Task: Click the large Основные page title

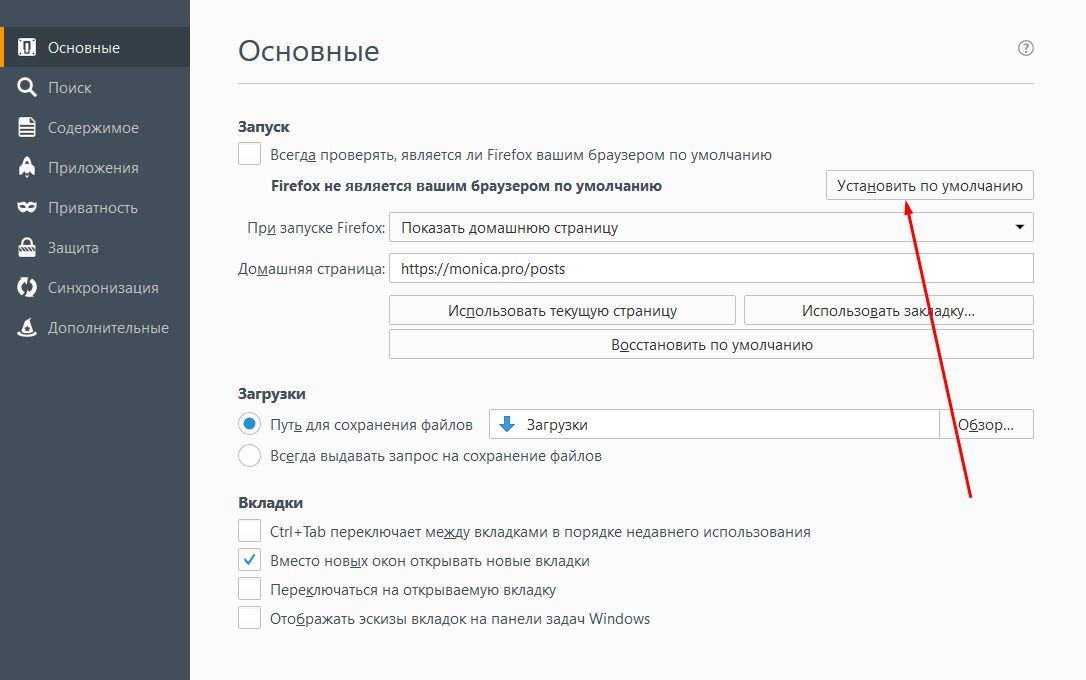Action: pos(309,51)
